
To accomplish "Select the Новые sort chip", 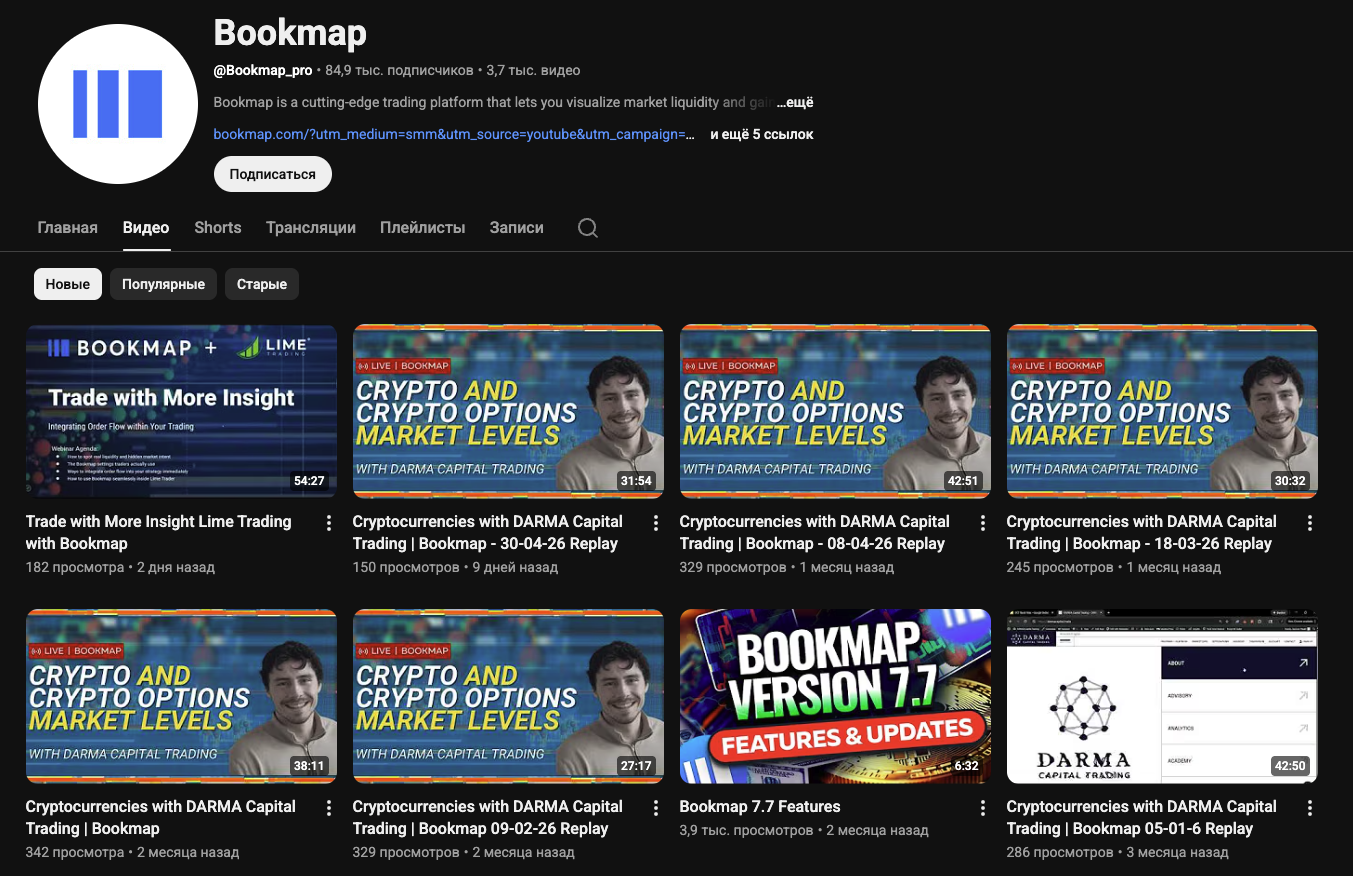I will pyautogui.click(x=68, y=284).
